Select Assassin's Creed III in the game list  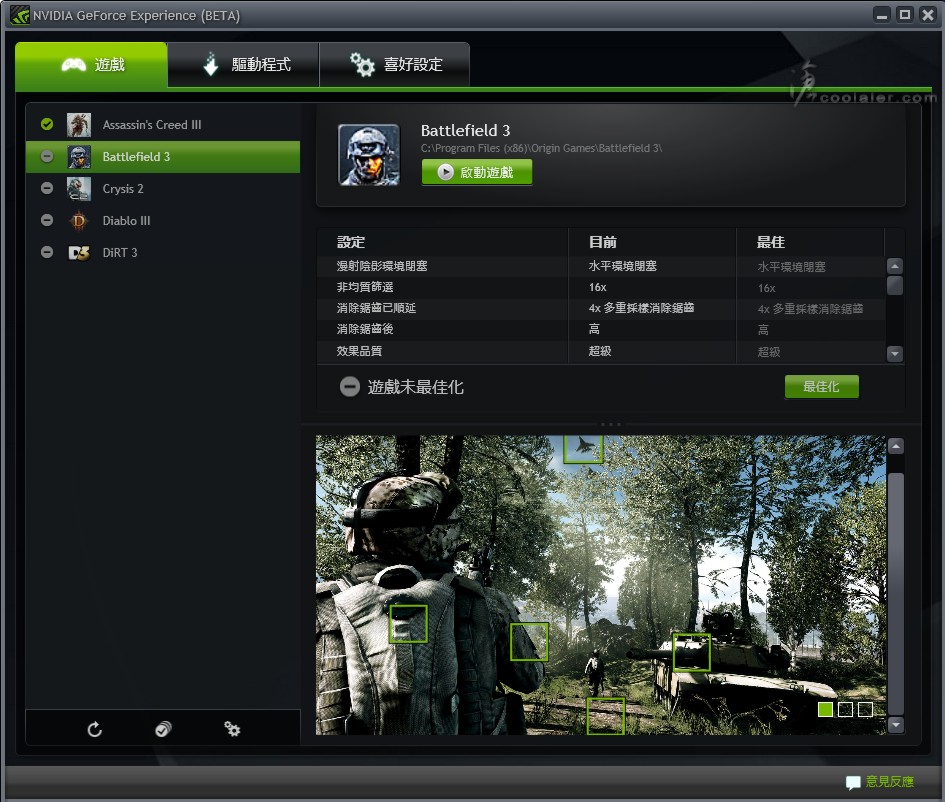click(163, 125)
